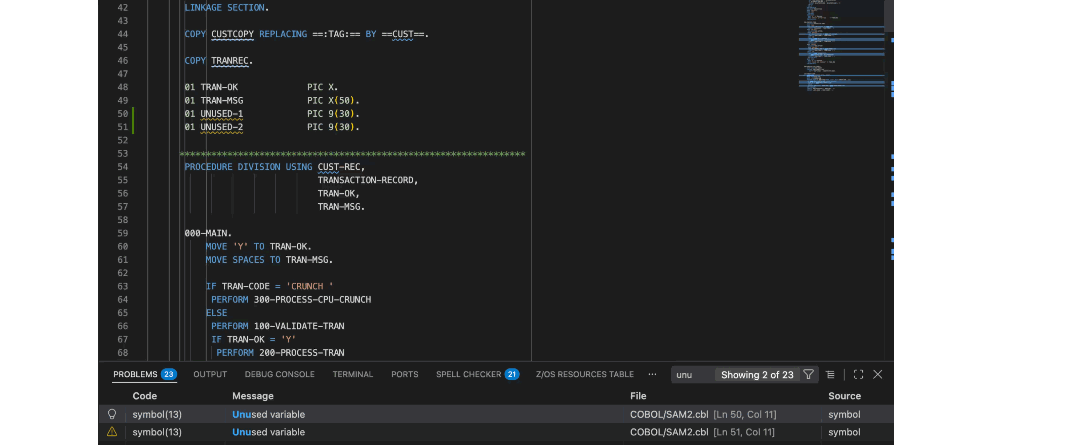Maximize the bottom panel size
Image resolution: width=1080 pixels, height=445 pixels.
(858, 375)
